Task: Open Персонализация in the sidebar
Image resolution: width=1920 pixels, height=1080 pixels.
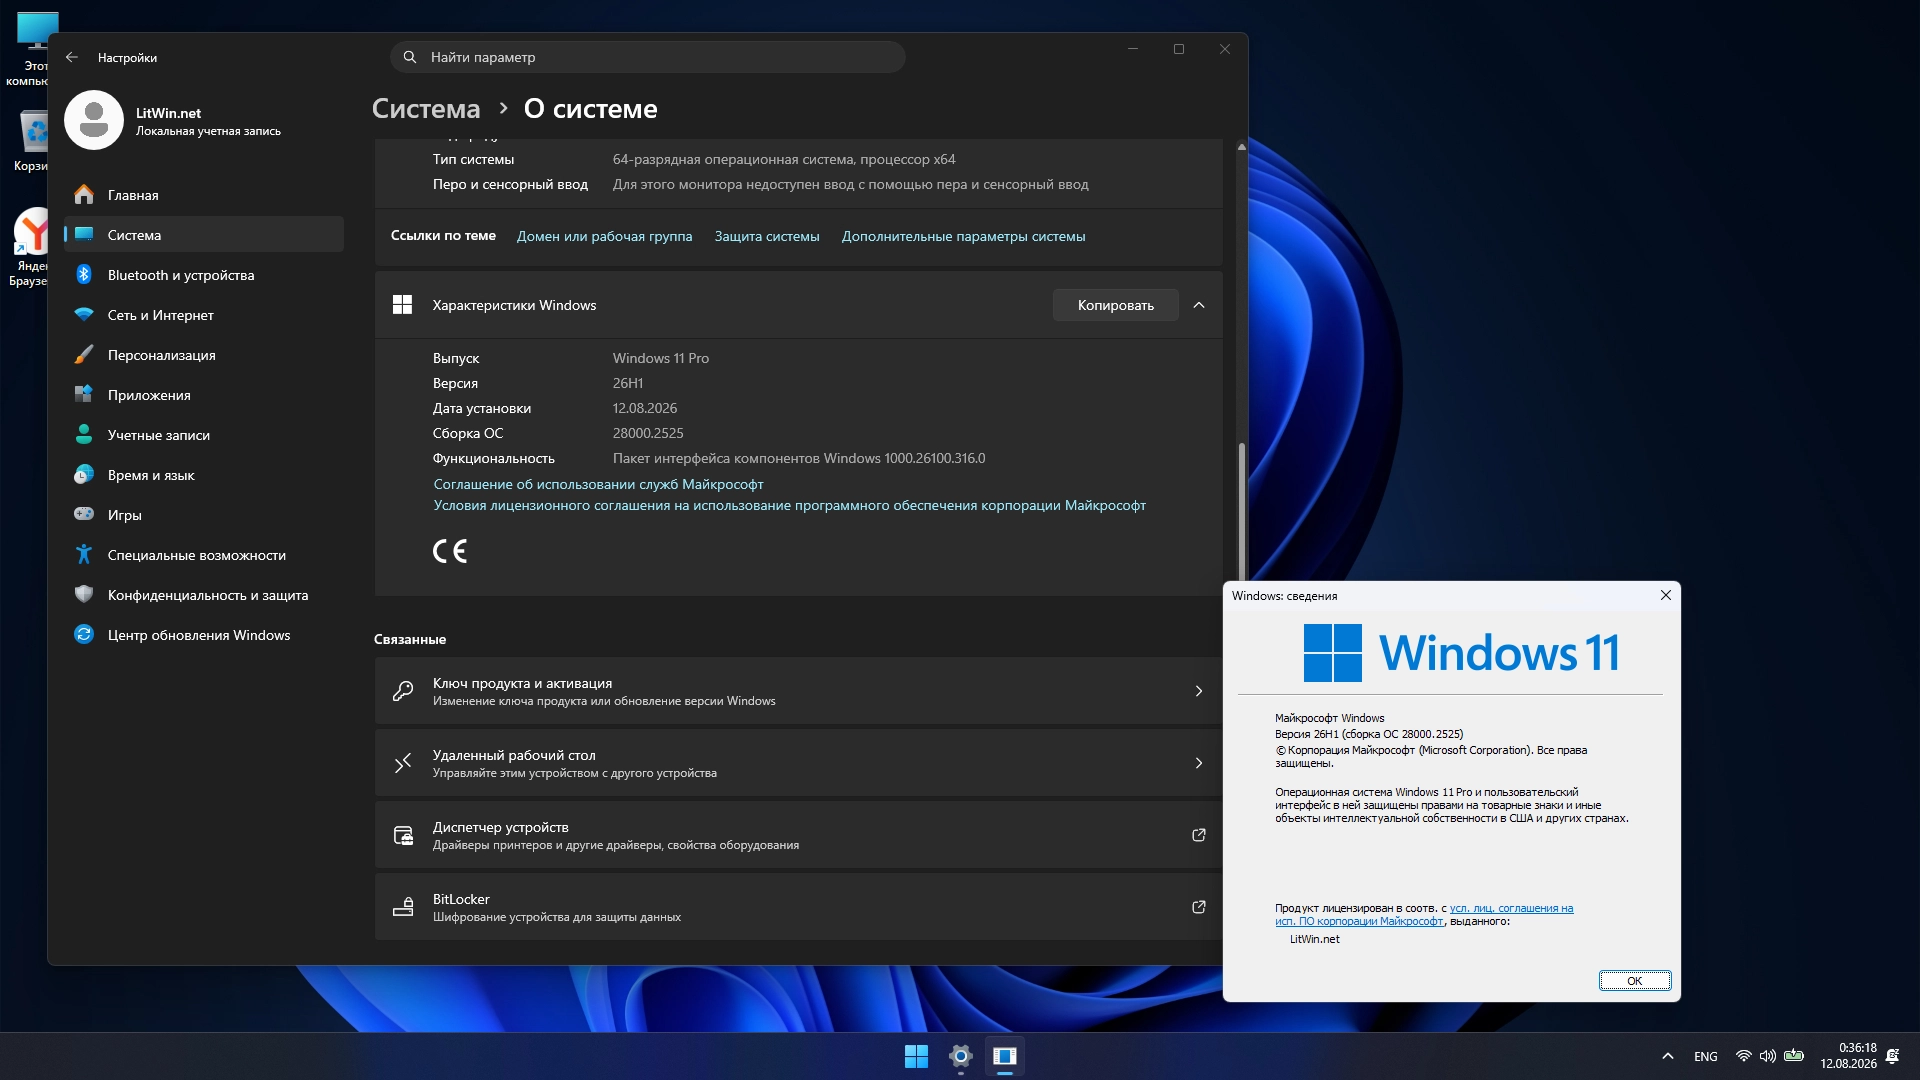Action: pyautogui.click(x=204, y=355)
